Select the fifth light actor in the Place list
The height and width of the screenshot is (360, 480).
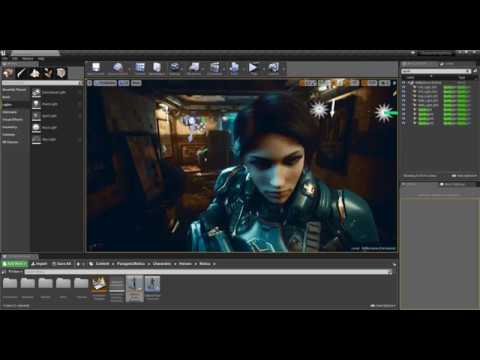click(56, 139)
